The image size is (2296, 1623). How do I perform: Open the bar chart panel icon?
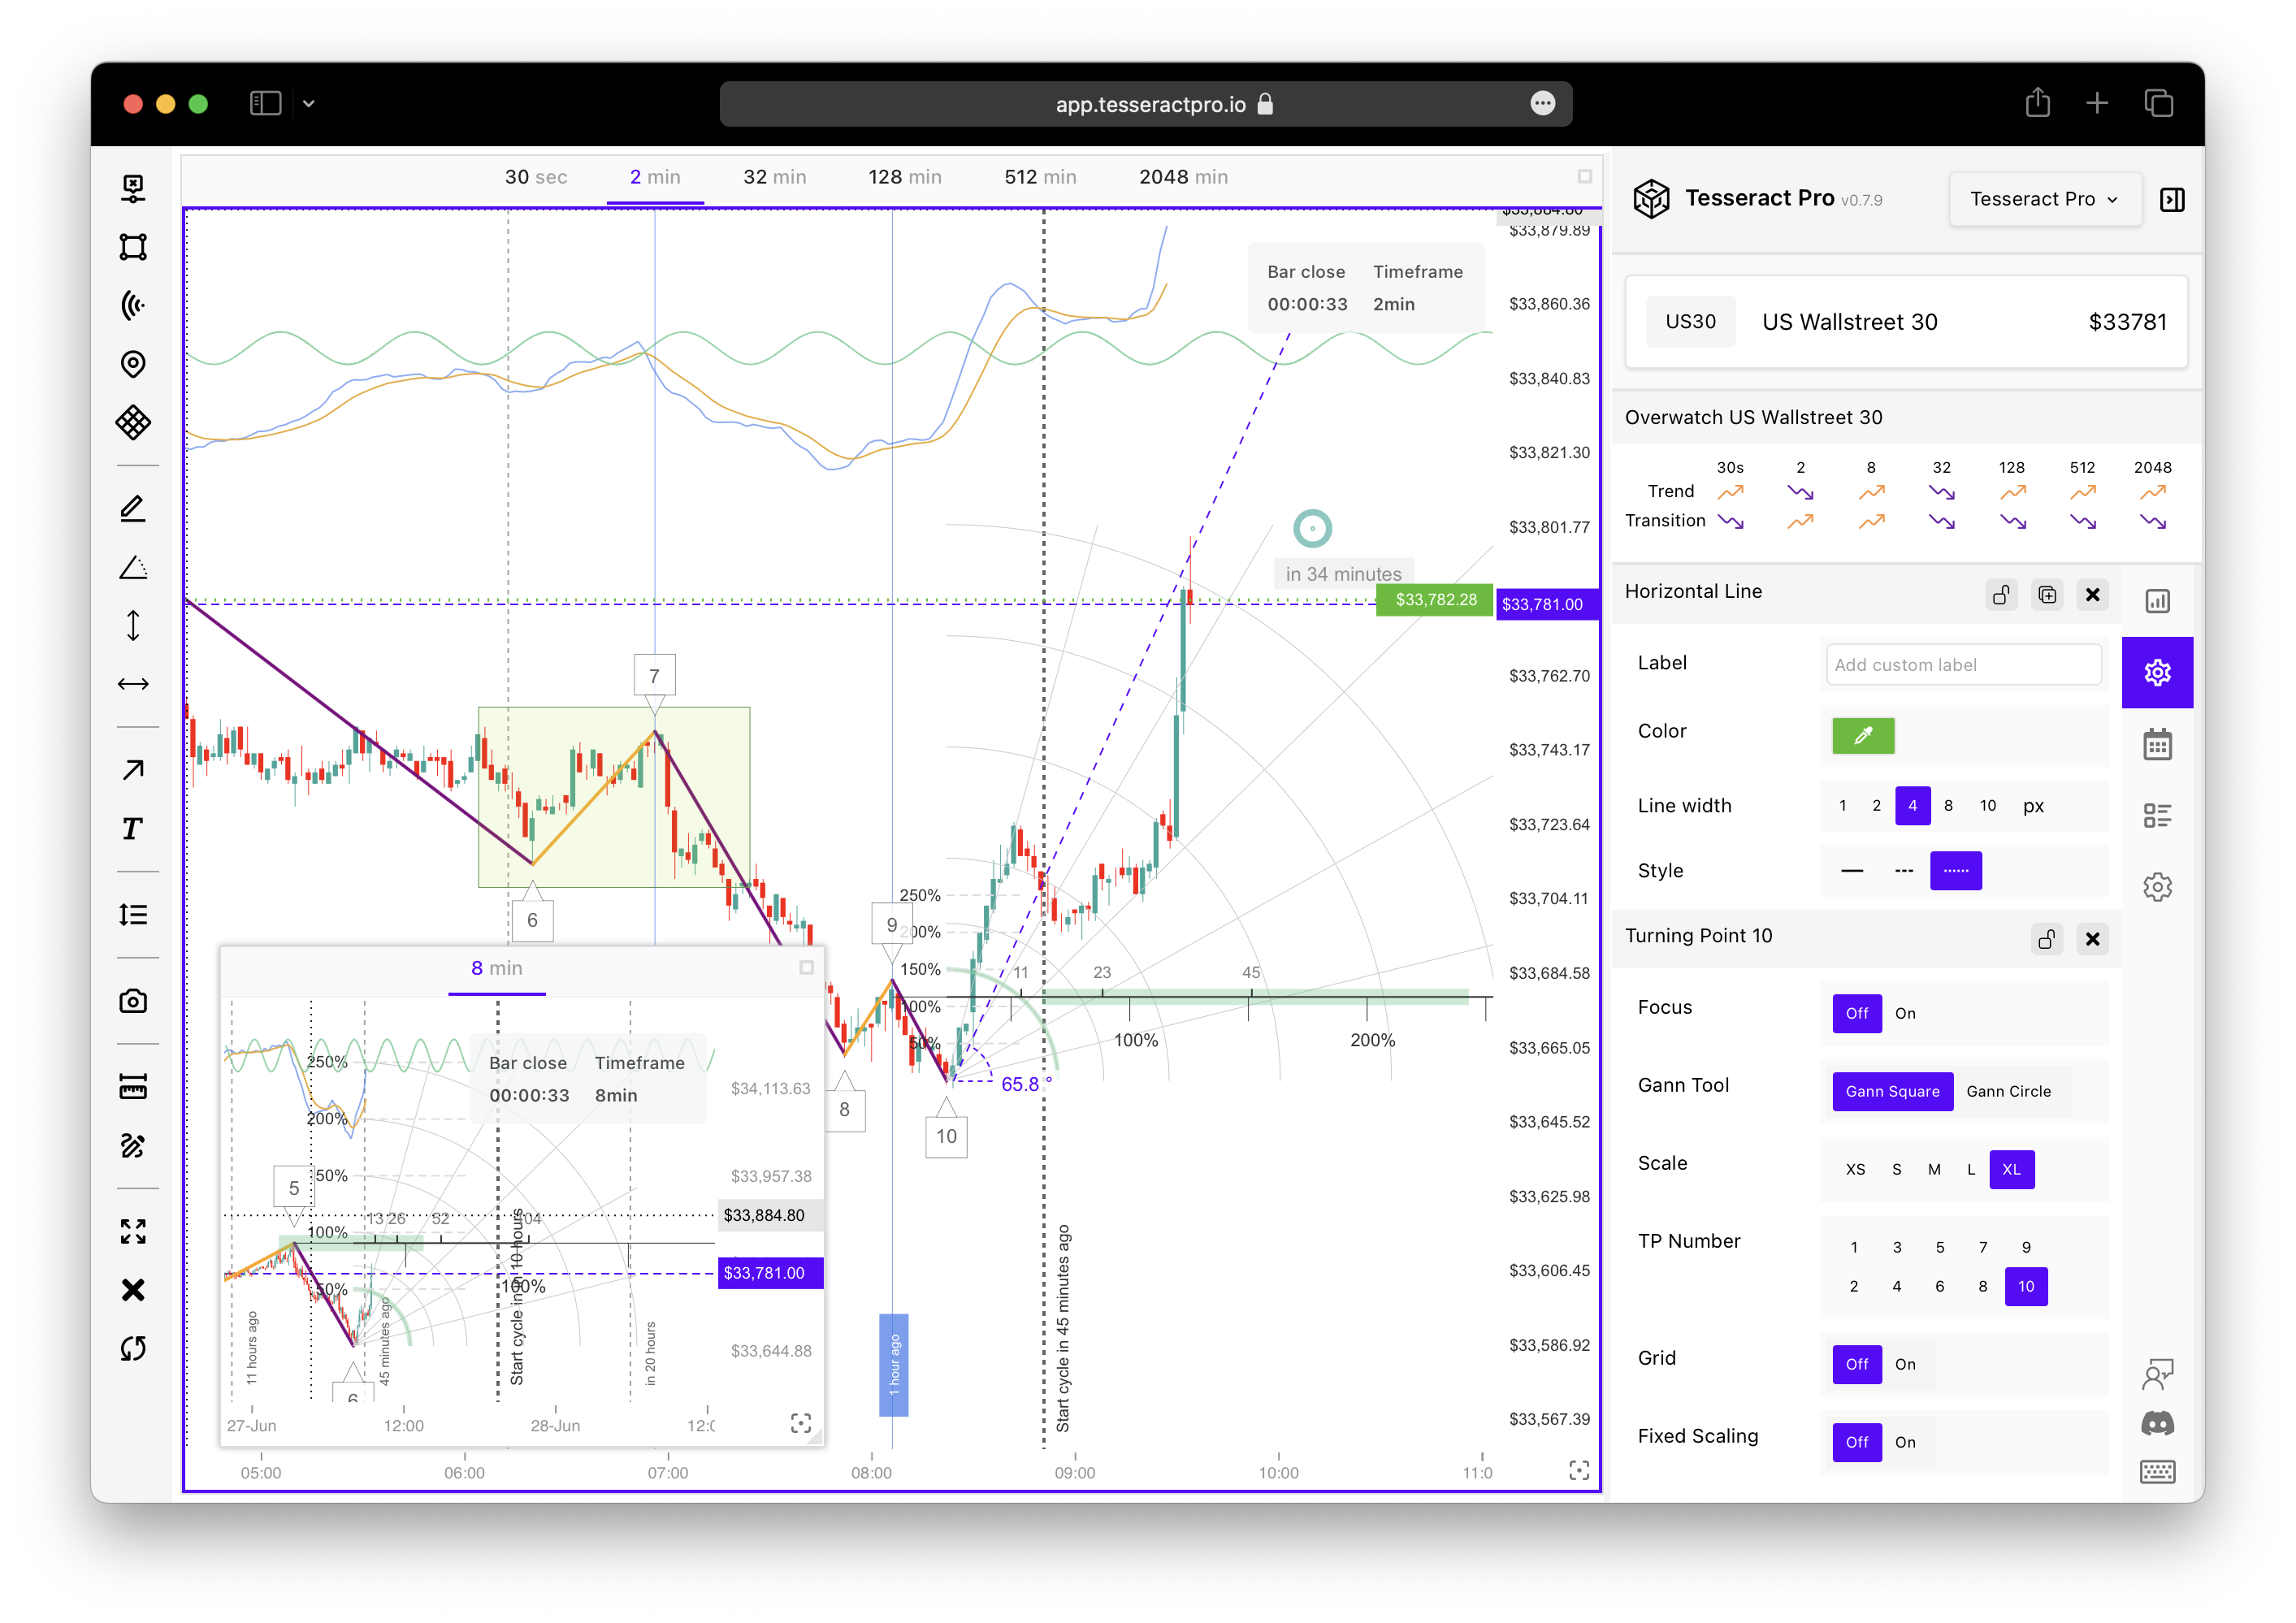pyautogui.click(x=2157, y=601)
